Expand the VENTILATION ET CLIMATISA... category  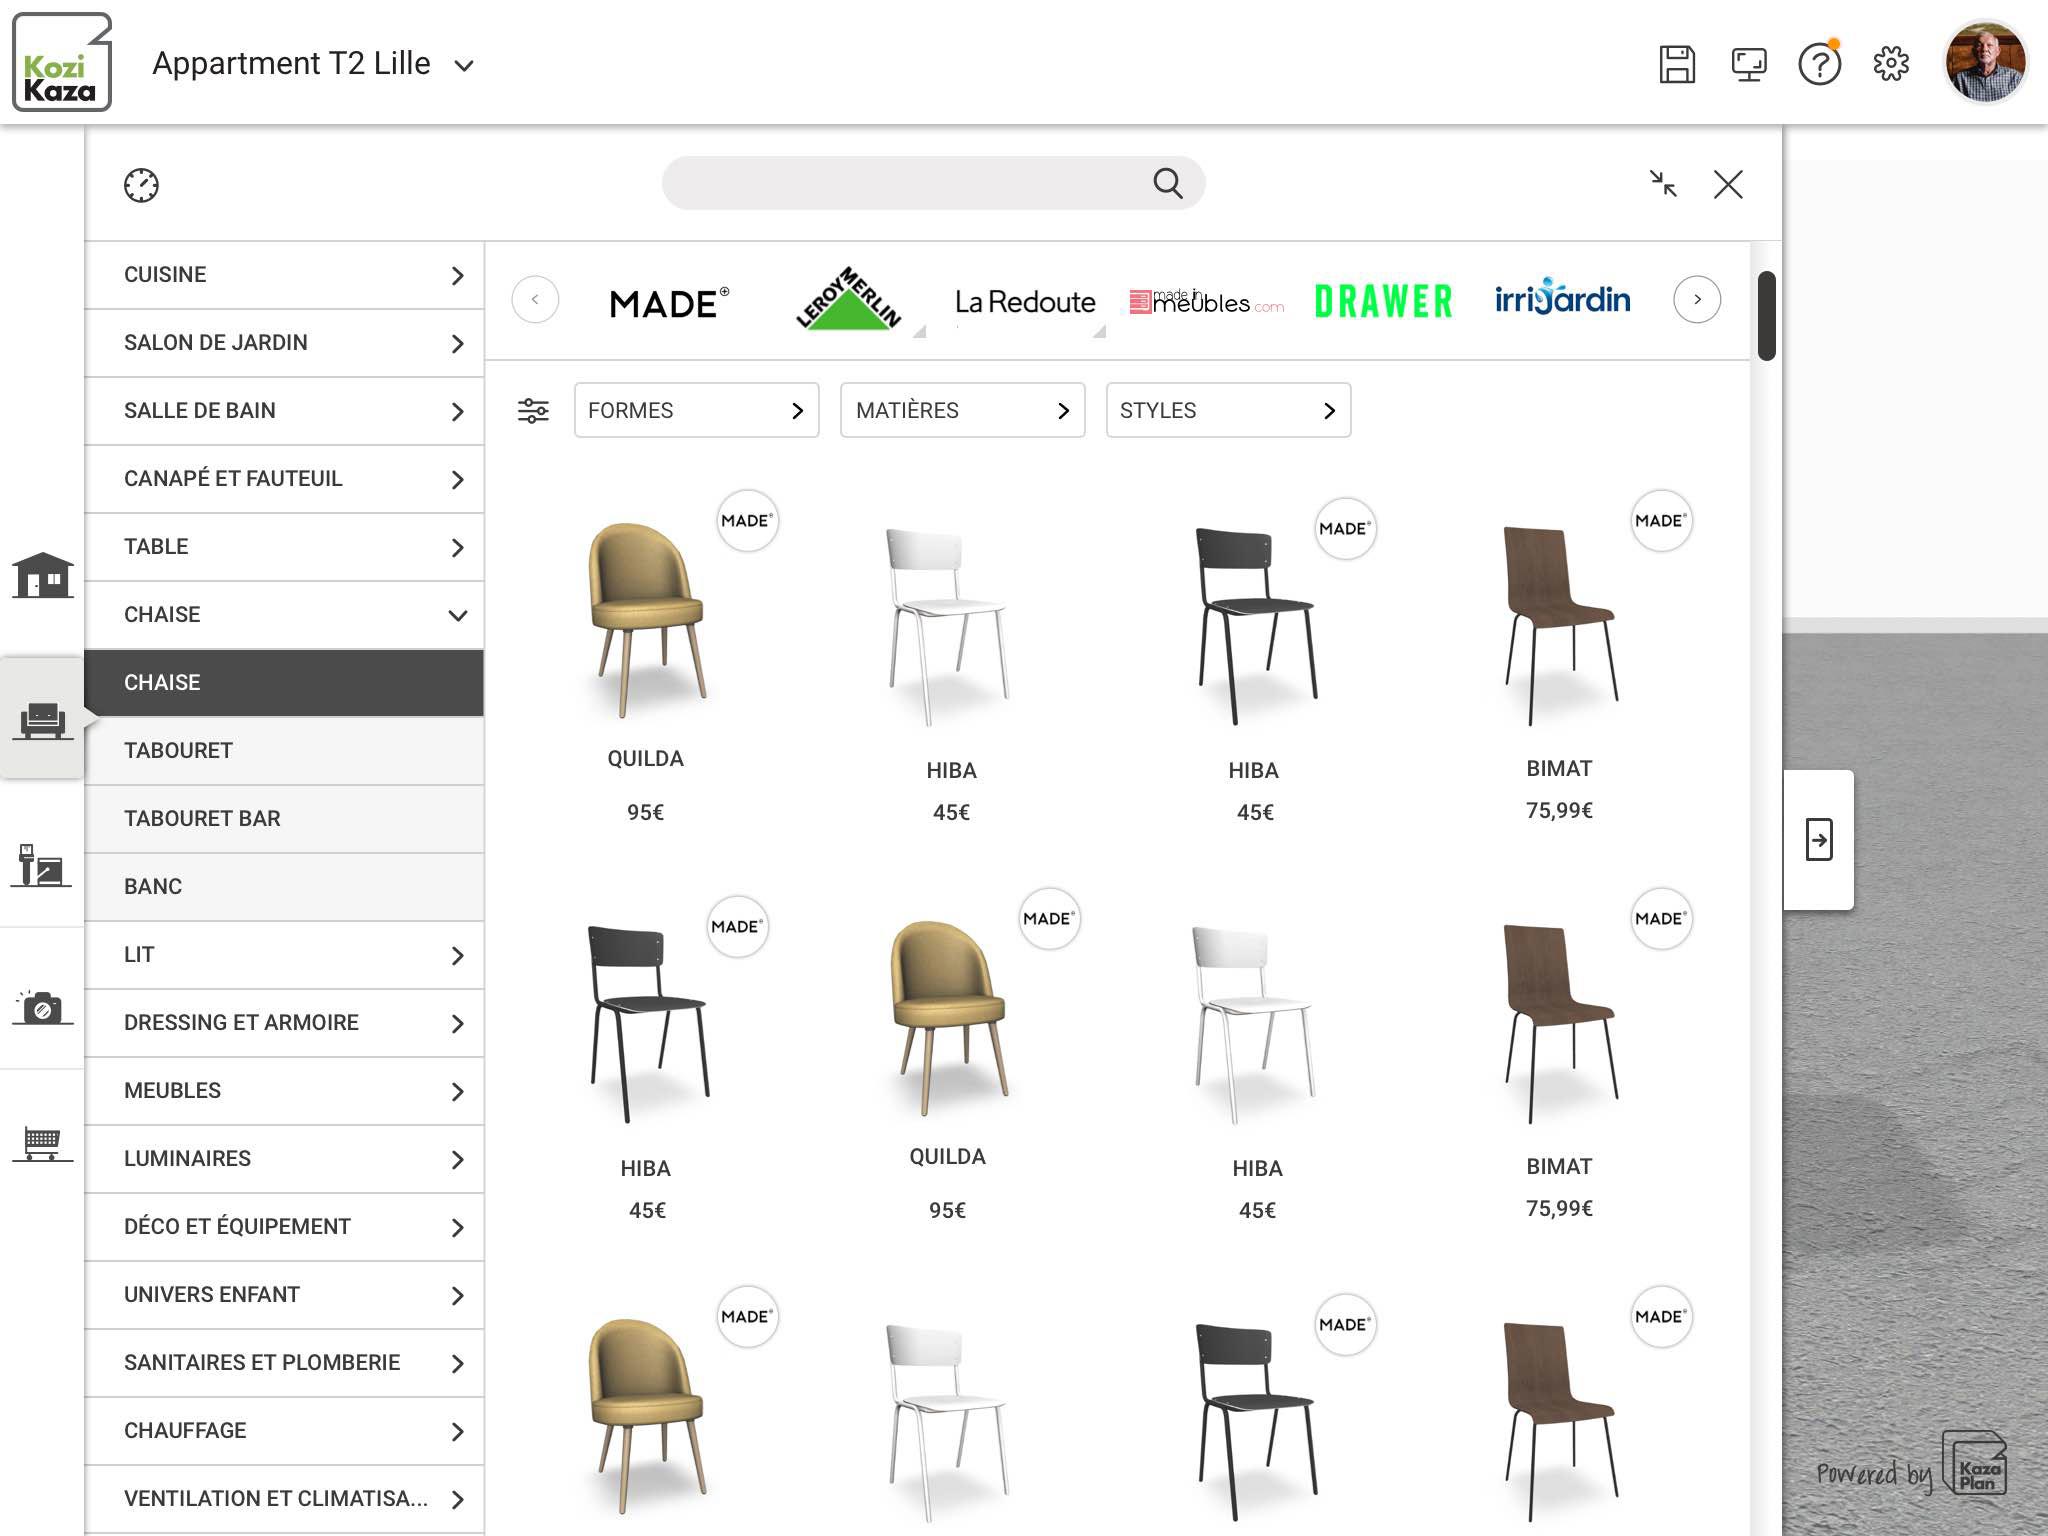(284, 1499)
